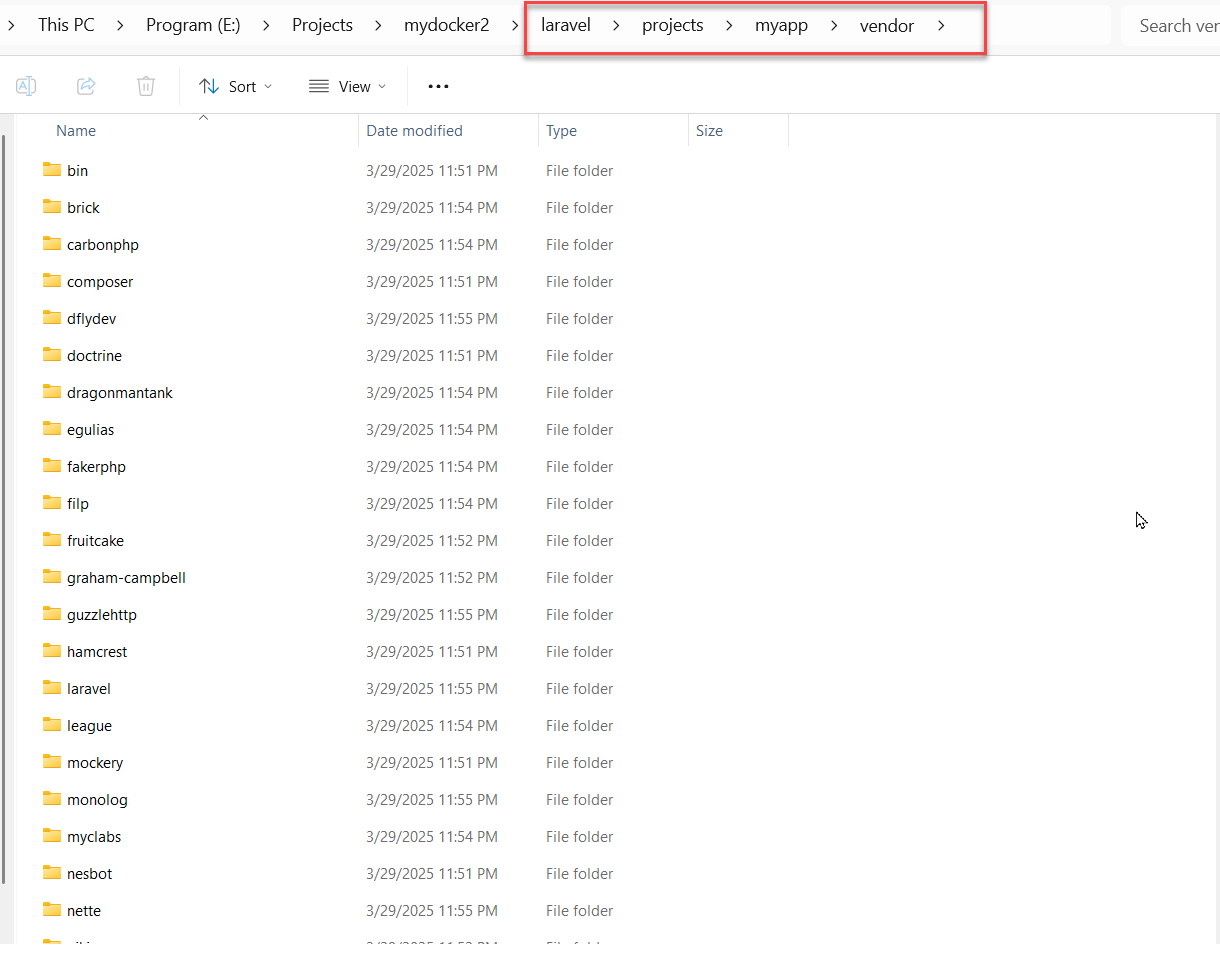This screenshot has width=1220, height=963.
Task: Select the hamcrest folder icon
Action: pos(52,651)
